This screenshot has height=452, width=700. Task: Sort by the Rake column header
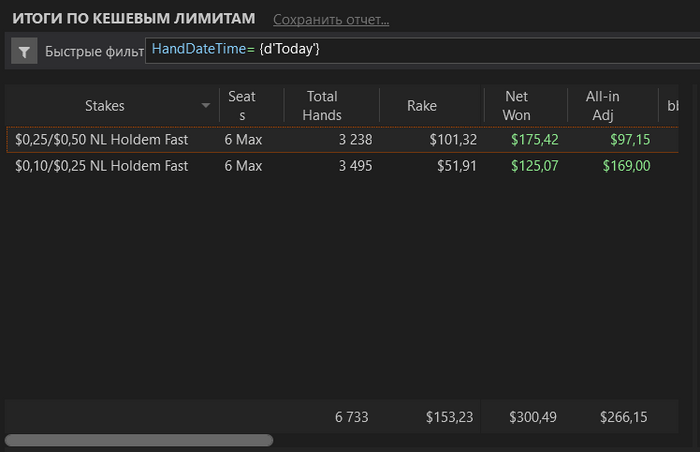tap(421, 106)
